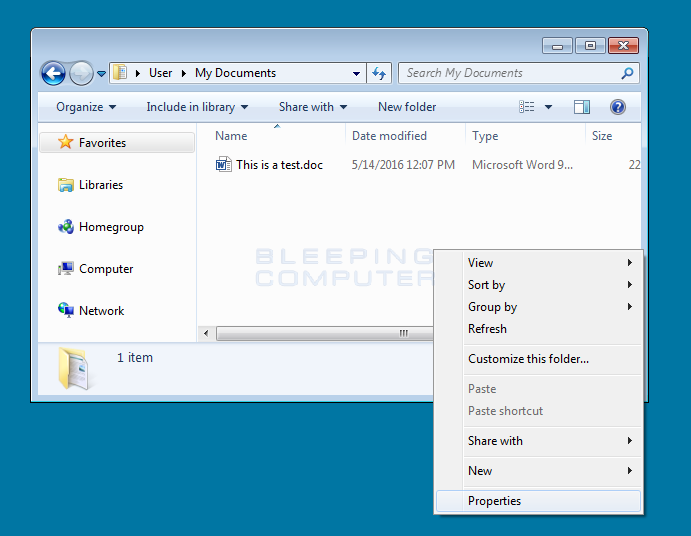Image resolution: width=691 pixels, height=536 pixels.
Task: Minimize the My Documents window
Action: coord(557,46)
